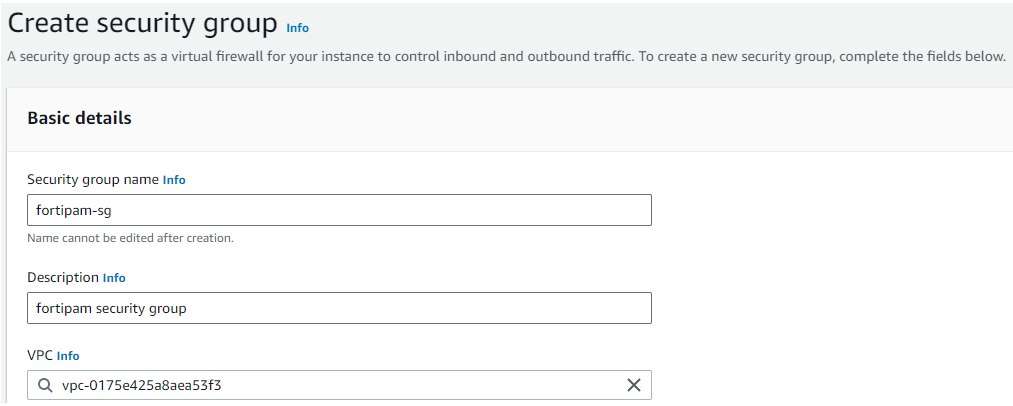1013x406 pixels.
Task: Click the 'Basic details' section heading
Action: pos(79,118)
